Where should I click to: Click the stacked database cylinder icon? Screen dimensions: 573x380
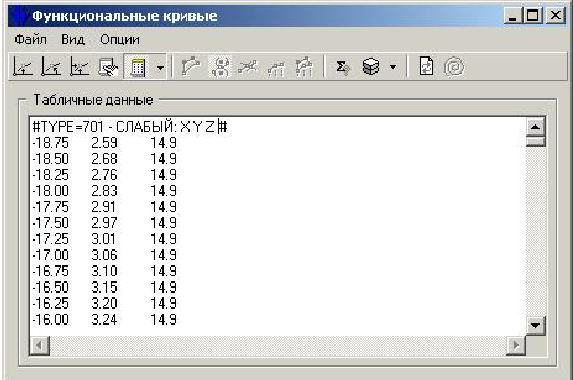click(x=371, y=67)
